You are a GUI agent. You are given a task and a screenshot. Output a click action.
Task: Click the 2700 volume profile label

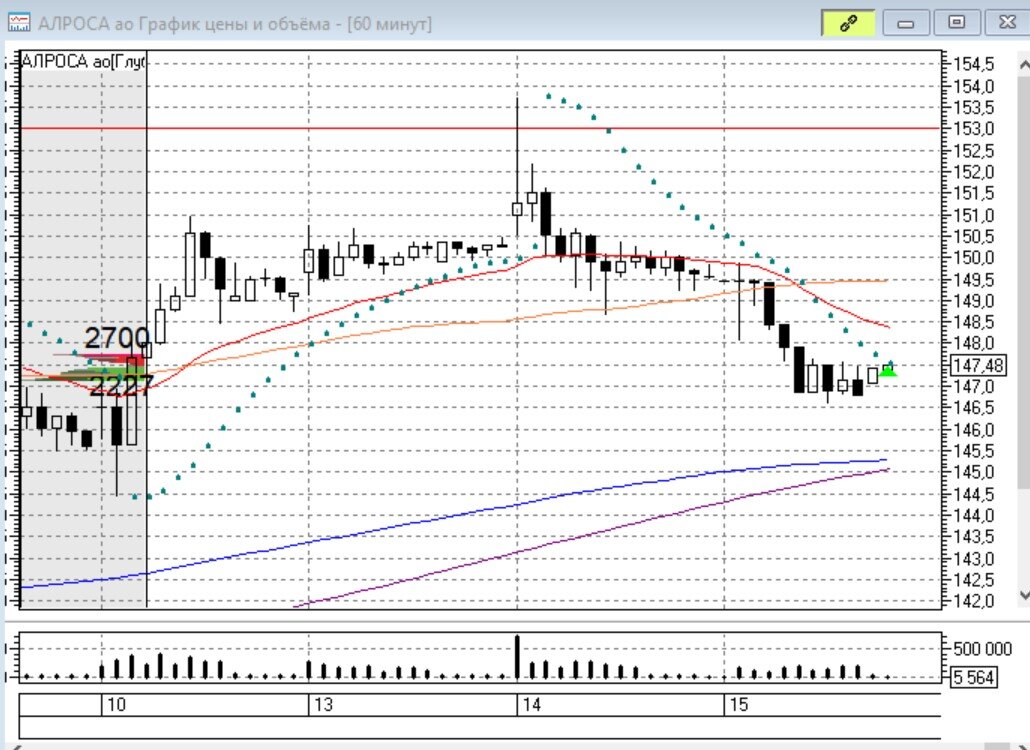coord(117,338)
